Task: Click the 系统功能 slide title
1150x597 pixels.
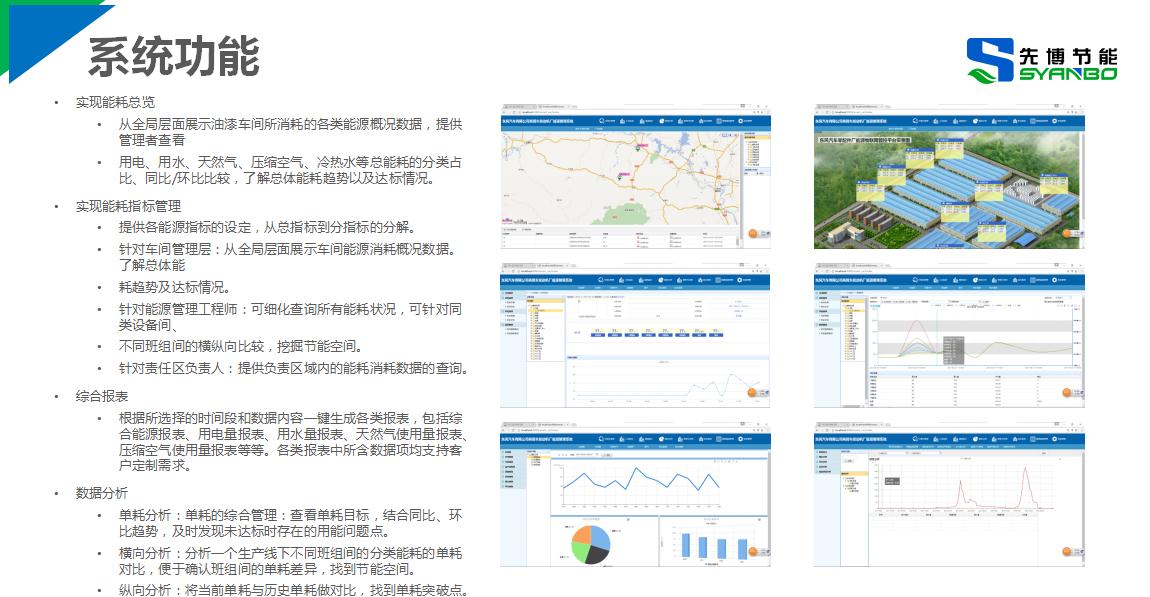Action: tap(173, 56)
